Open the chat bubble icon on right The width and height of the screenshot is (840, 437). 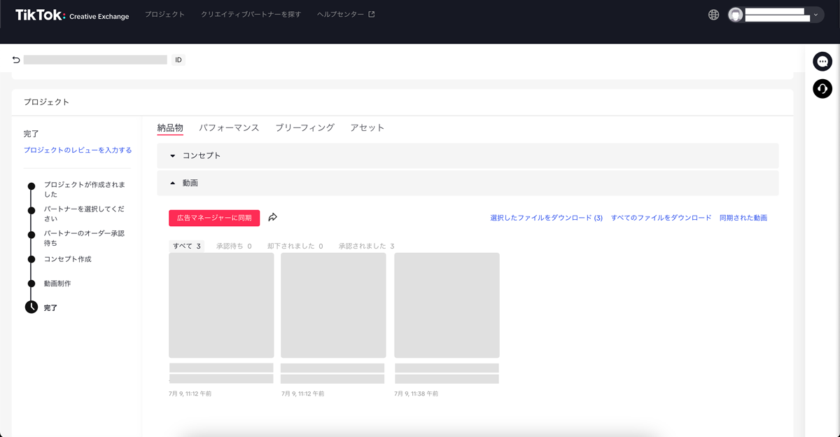click(x=822, y=62)
